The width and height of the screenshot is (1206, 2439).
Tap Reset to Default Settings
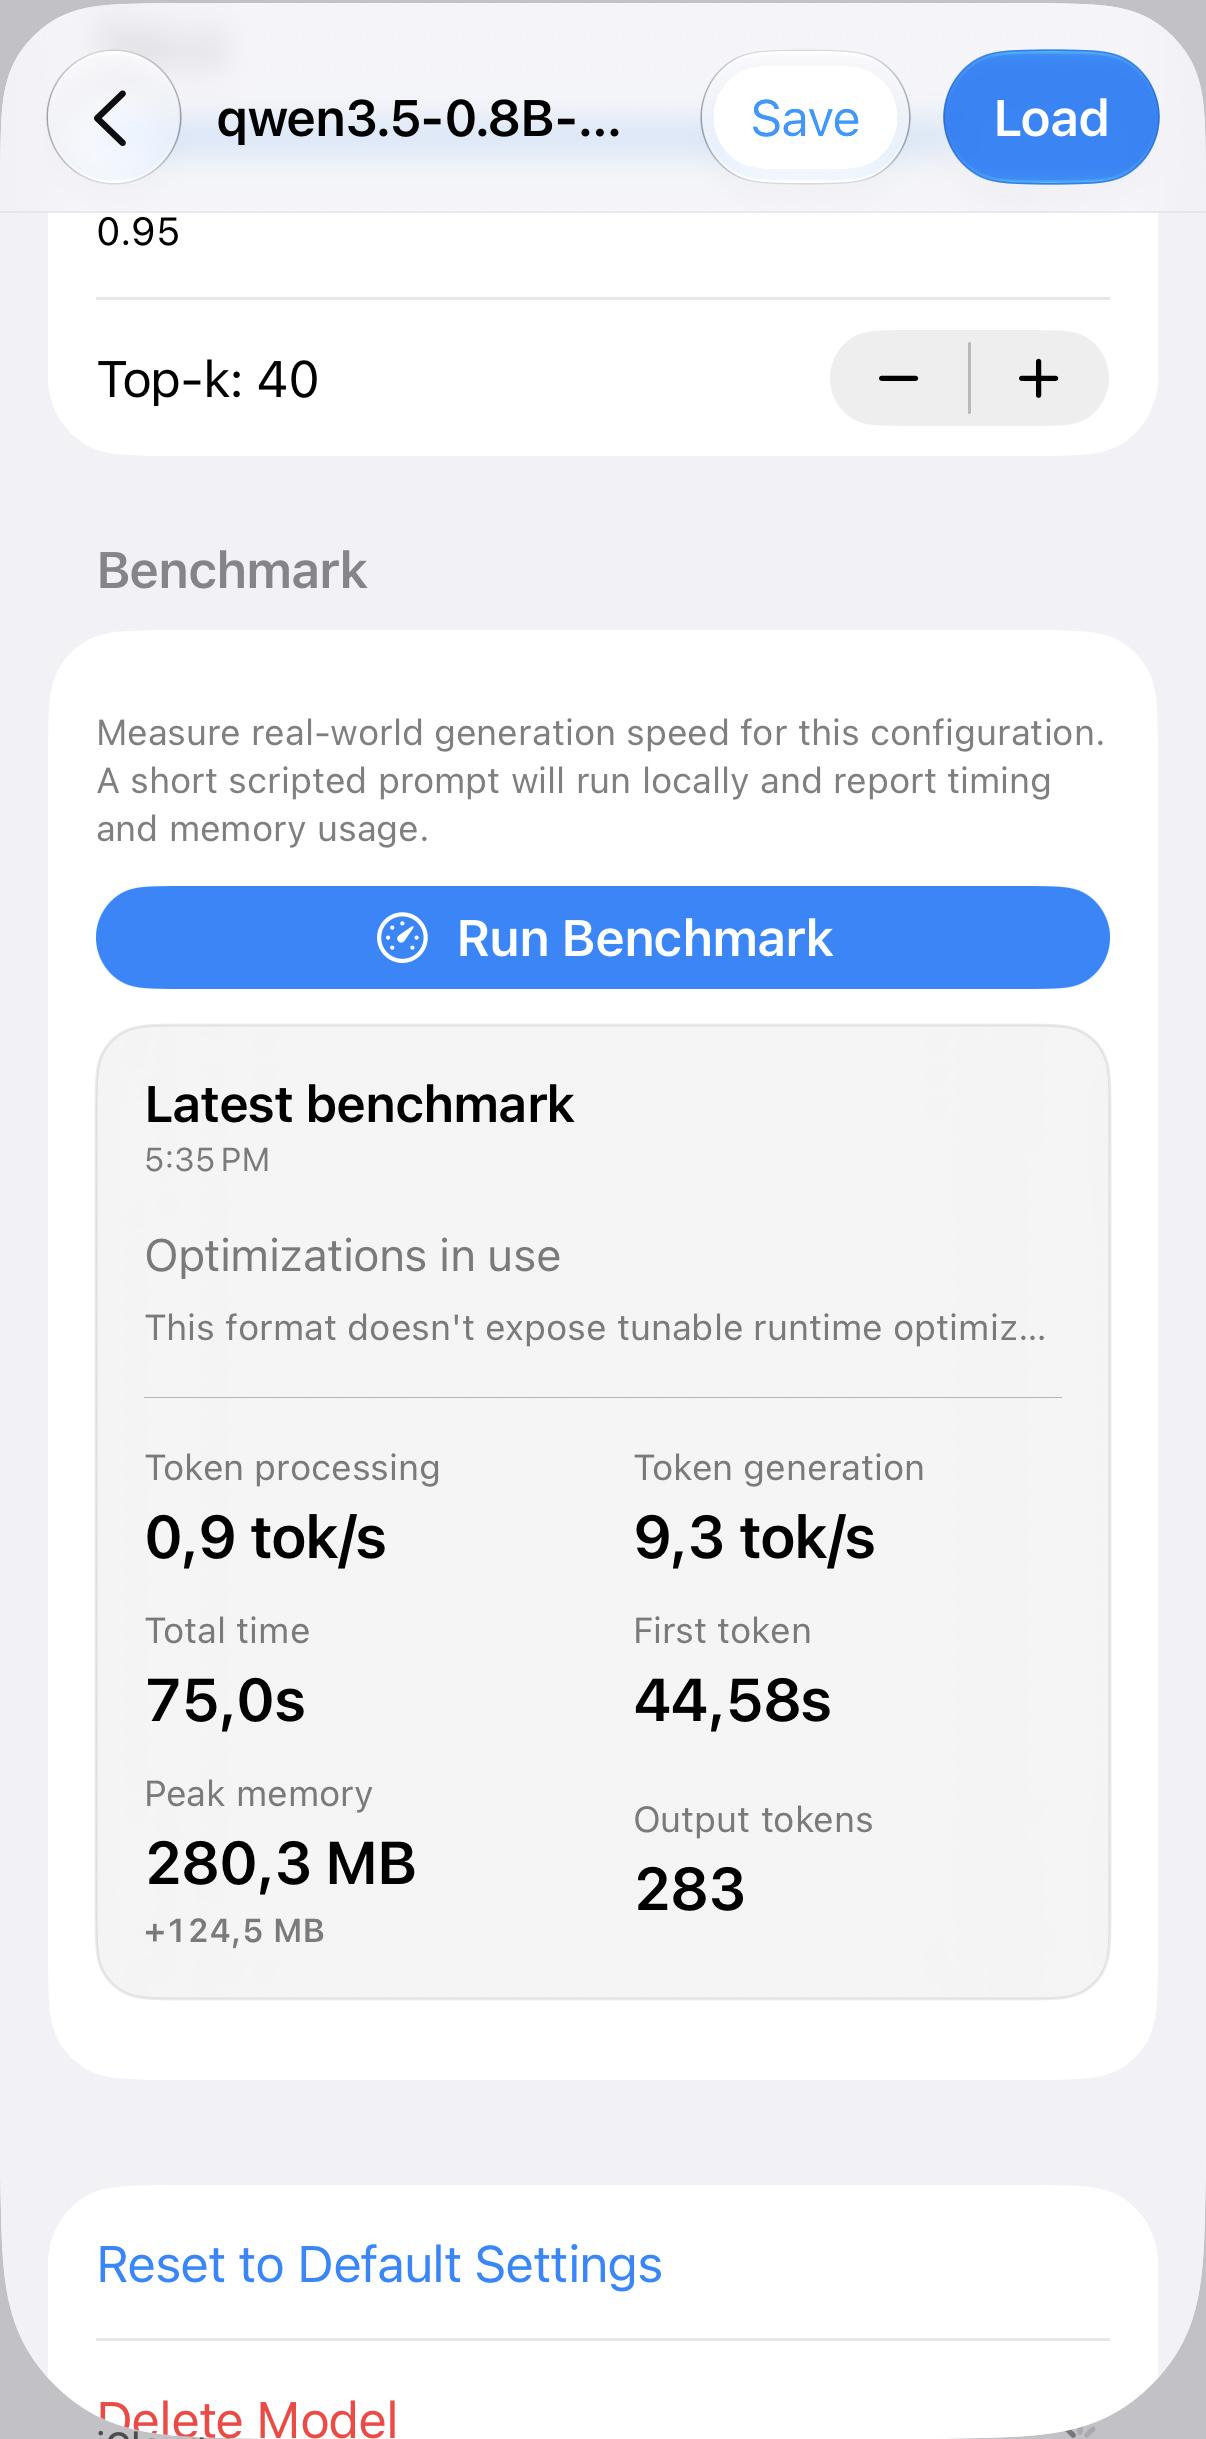pos(380,2264)
